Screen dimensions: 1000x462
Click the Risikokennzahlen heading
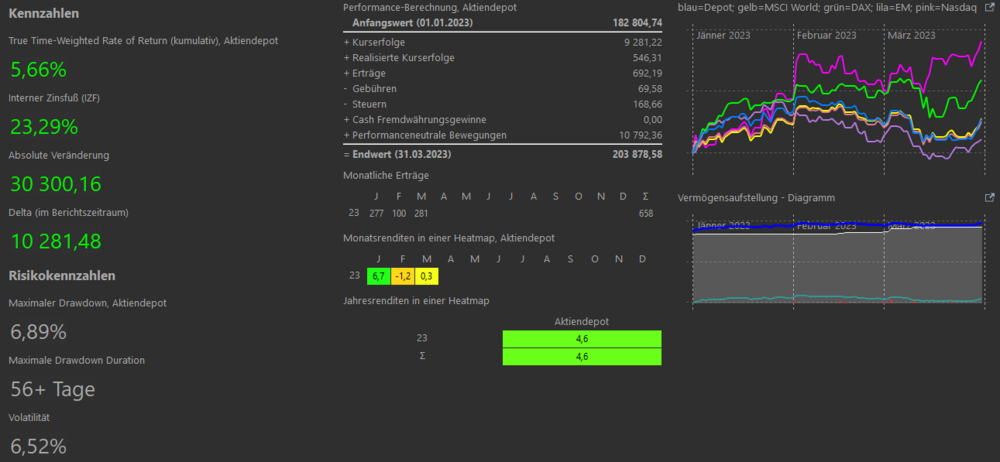pyautogui.click(x=62, y=276)
